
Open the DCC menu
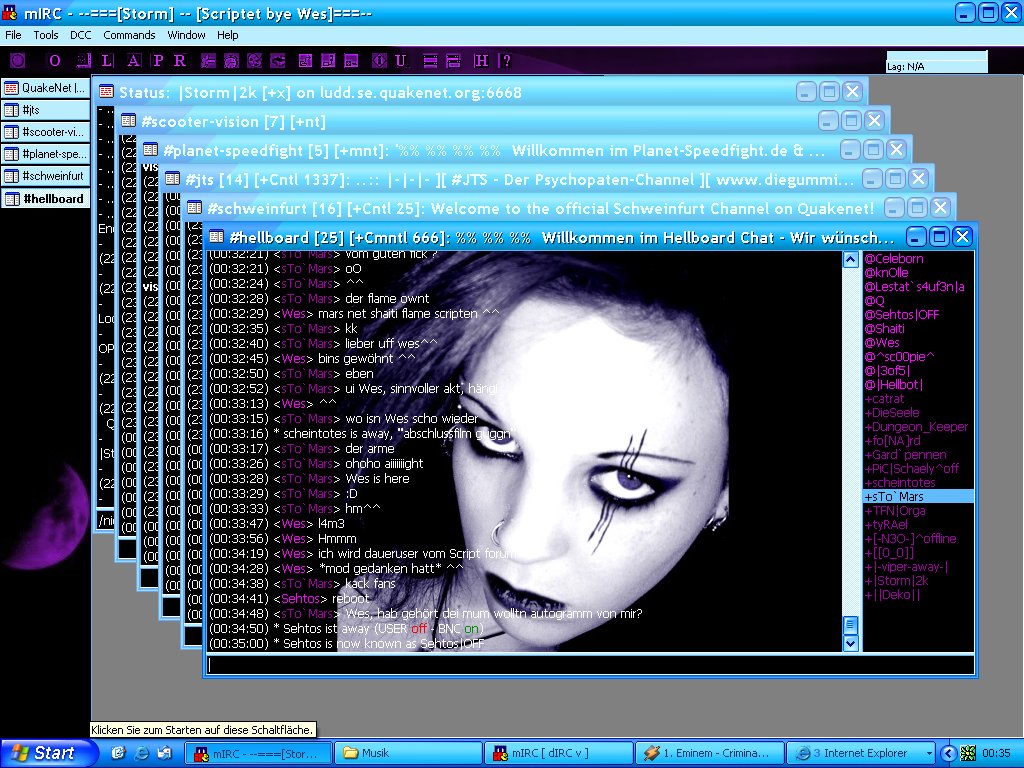tap(80, 35)
